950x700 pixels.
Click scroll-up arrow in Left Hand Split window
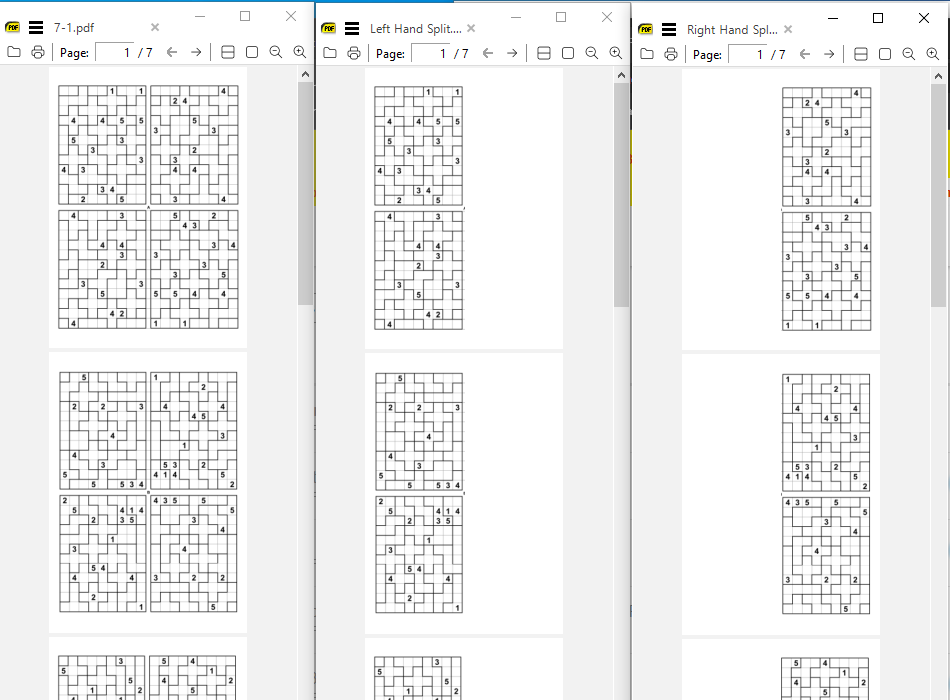[x=621, y=76]
